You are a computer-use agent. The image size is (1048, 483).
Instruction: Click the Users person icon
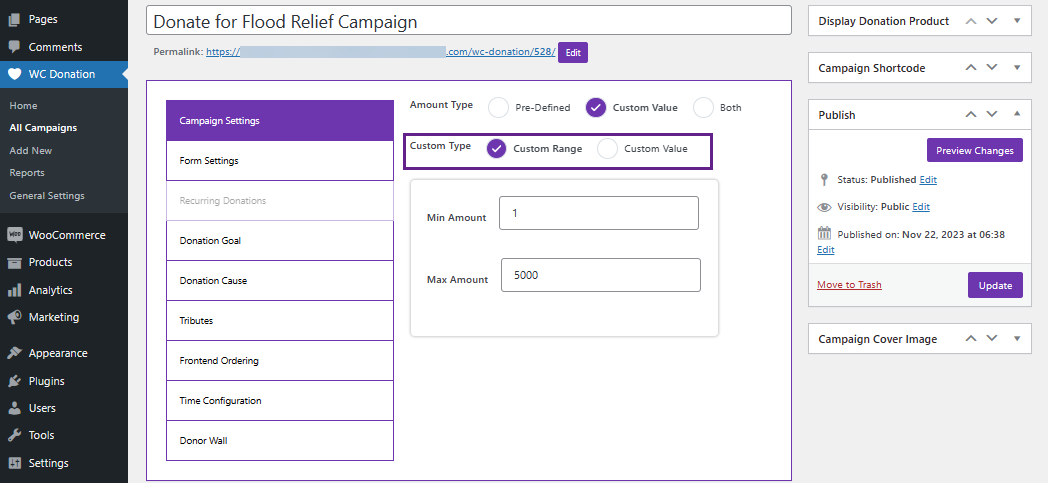coord(14,408)
